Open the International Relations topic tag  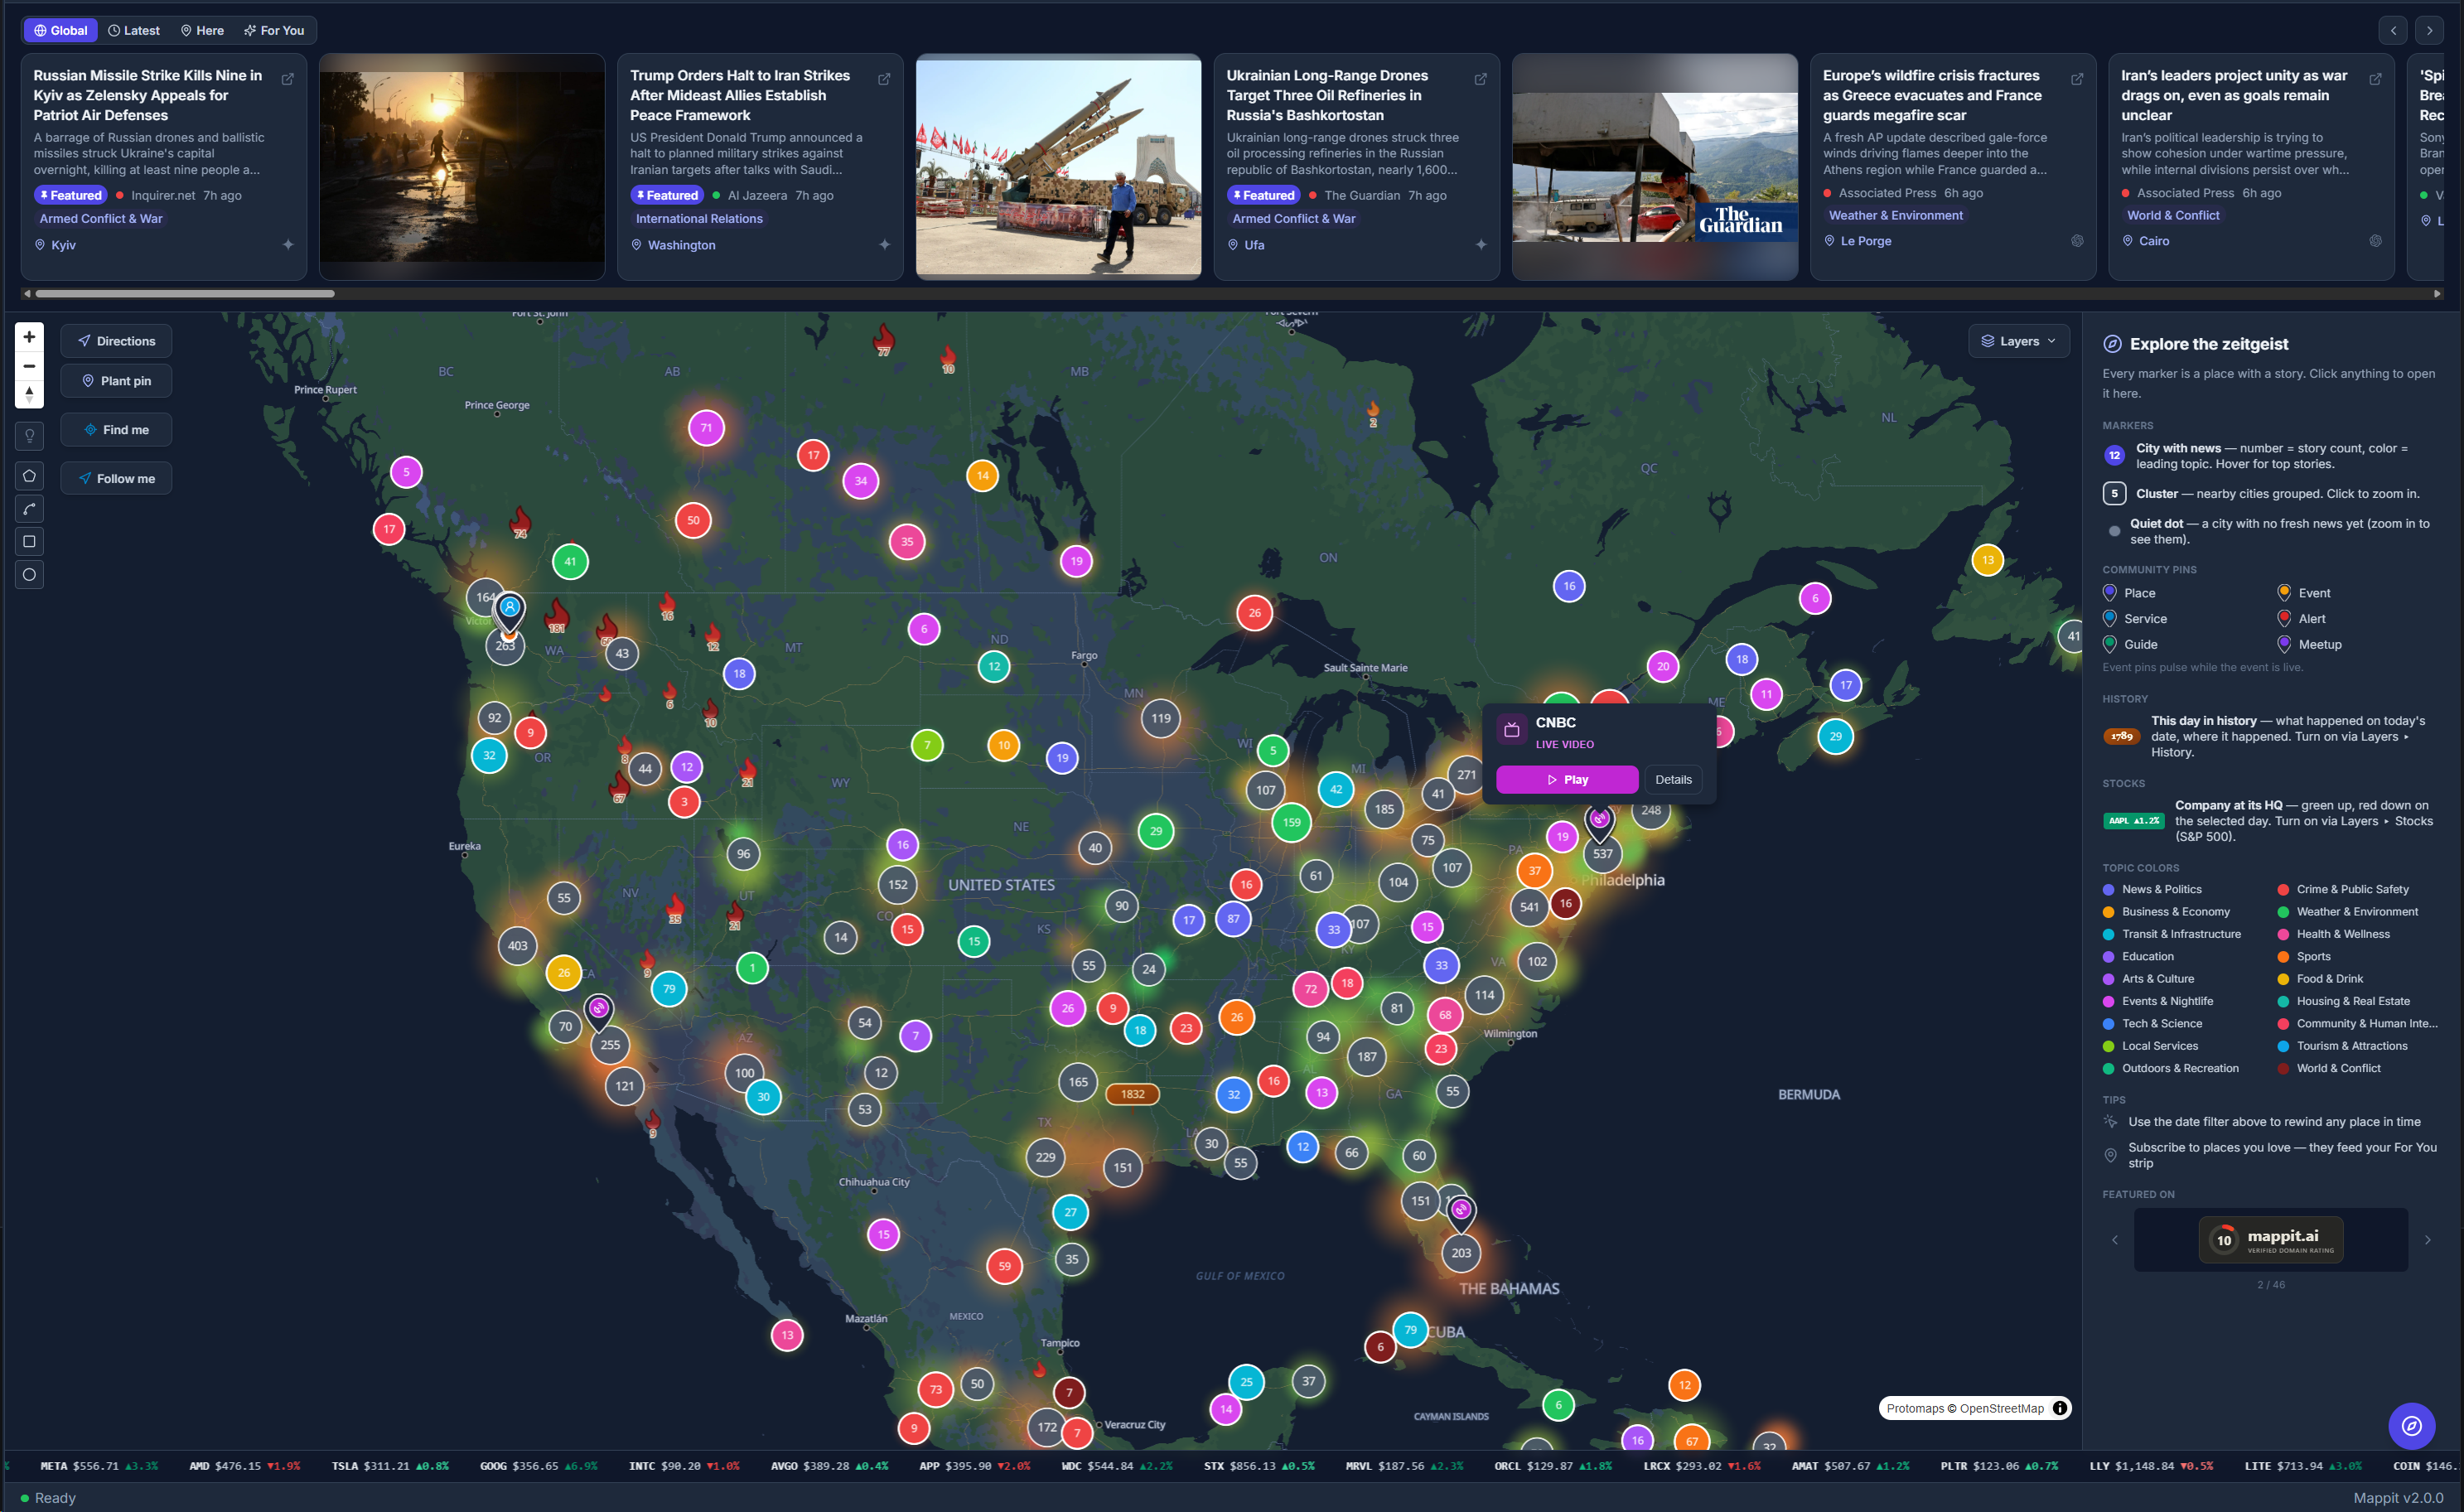click(x=699, y=219)
